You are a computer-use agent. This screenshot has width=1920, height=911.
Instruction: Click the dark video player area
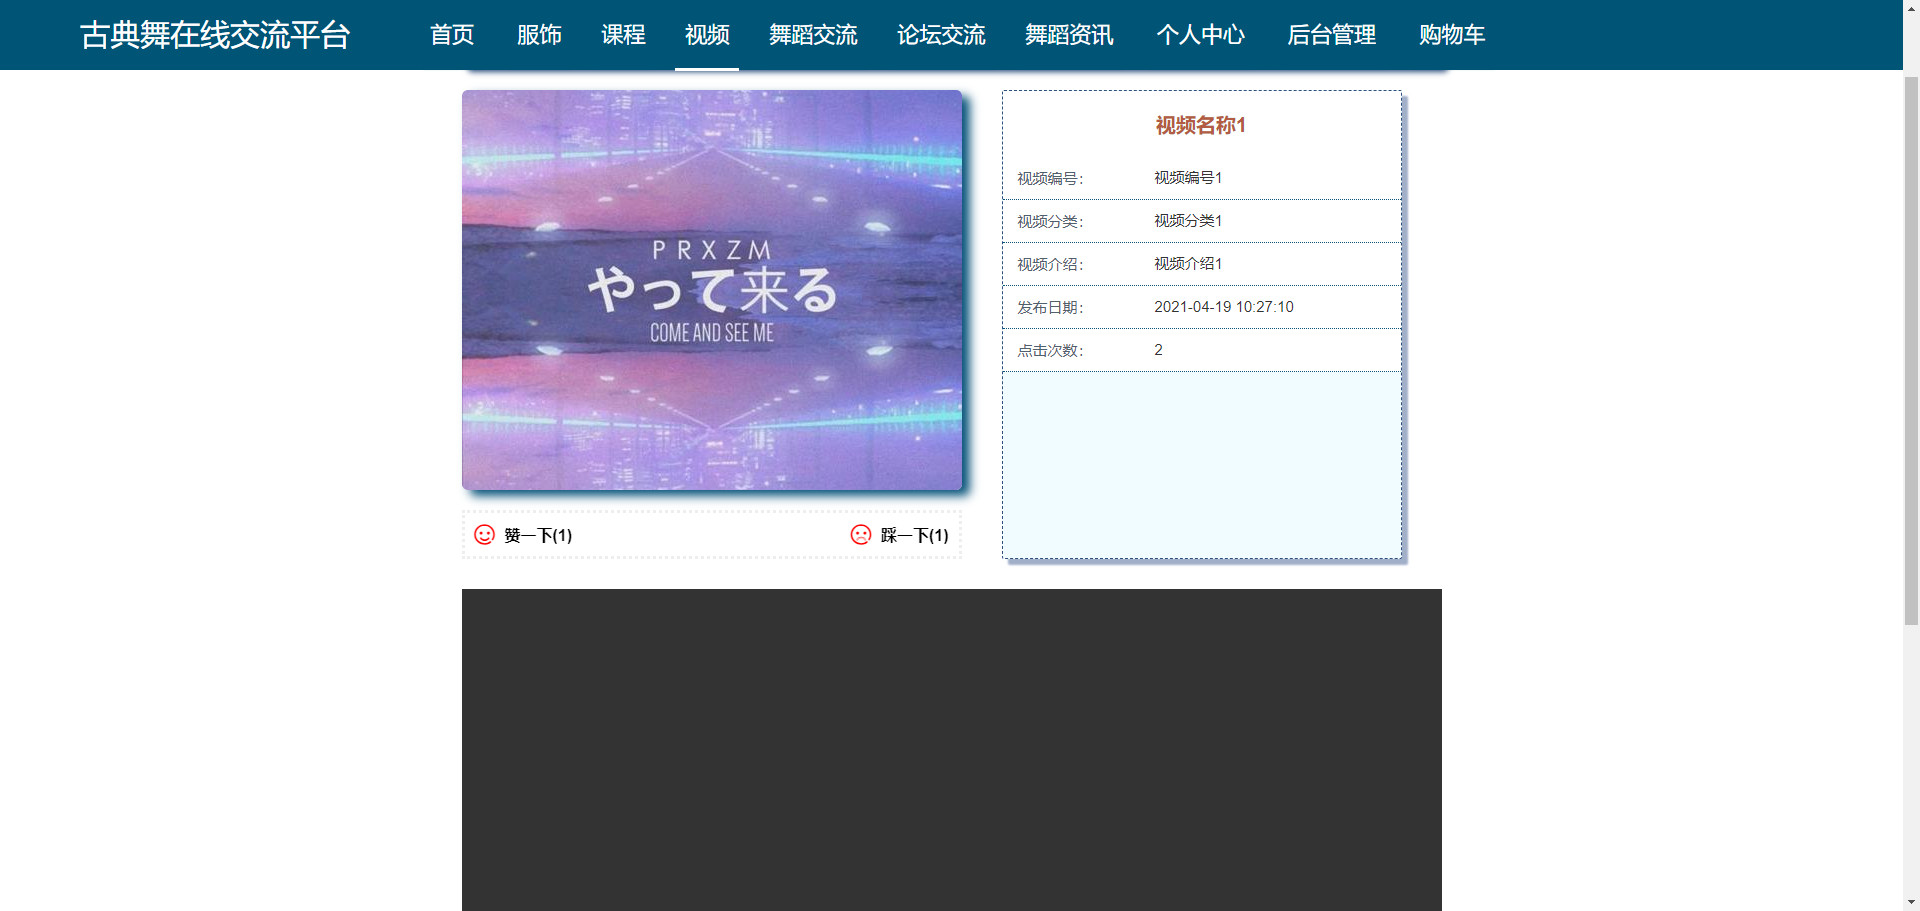[x=952, y=750]
